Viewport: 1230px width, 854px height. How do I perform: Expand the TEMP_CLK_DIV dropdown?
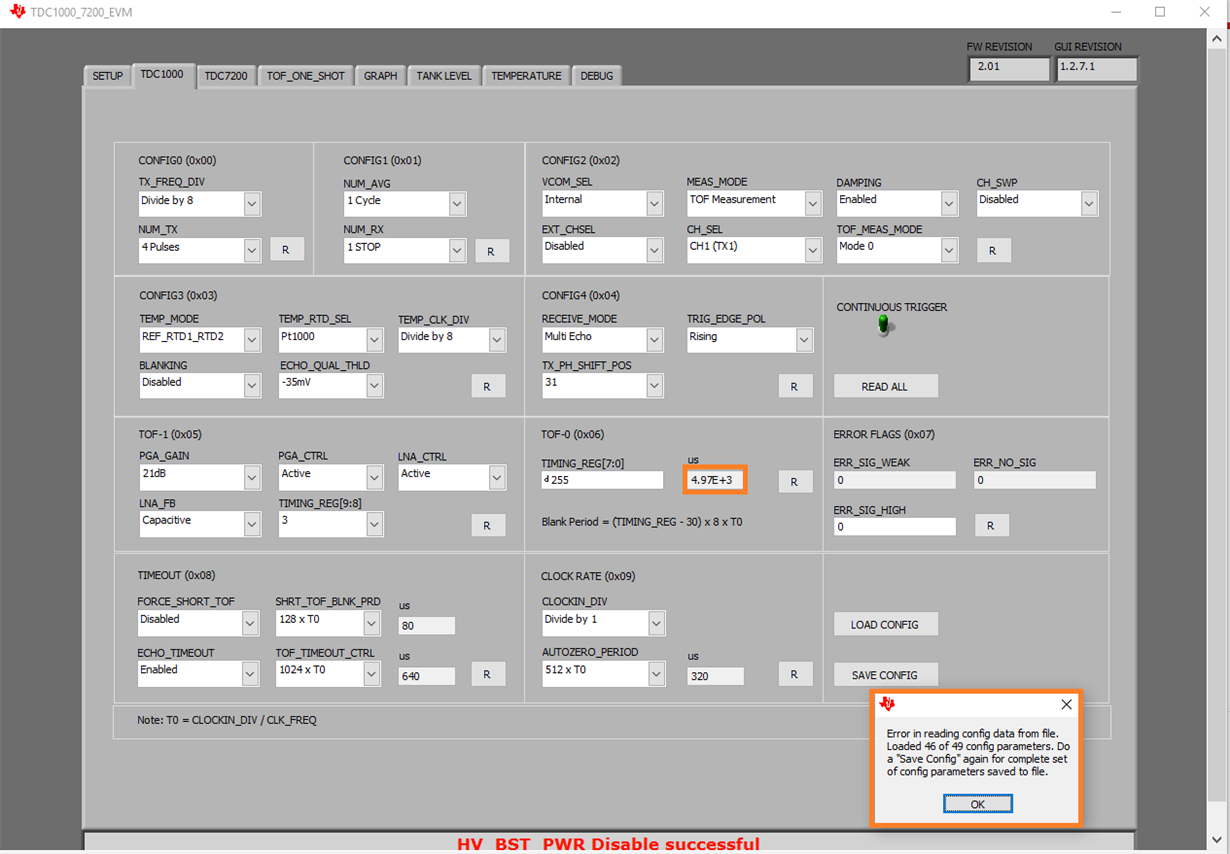pyautogui.click(x=497, y=340)
